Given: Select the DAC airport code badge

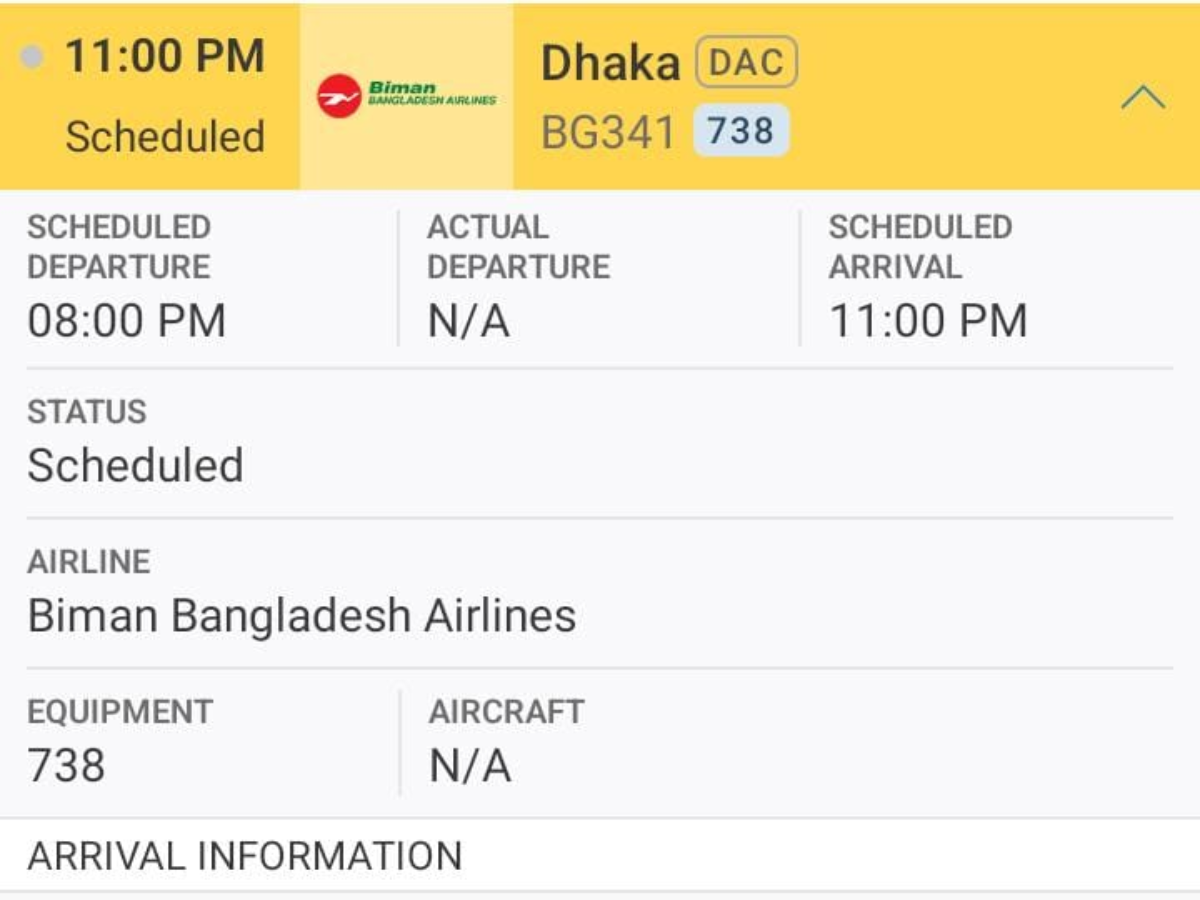Looking at the screenshot, I should [746, 62].
